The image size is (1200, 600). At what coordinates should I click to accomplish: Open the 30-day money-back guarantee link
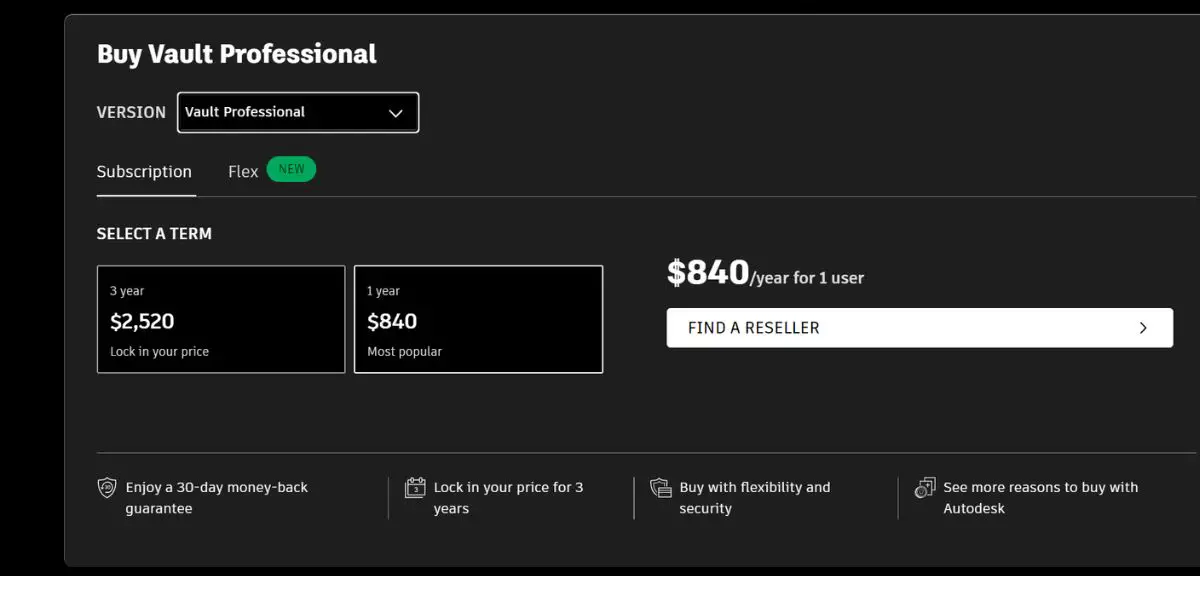217,498
